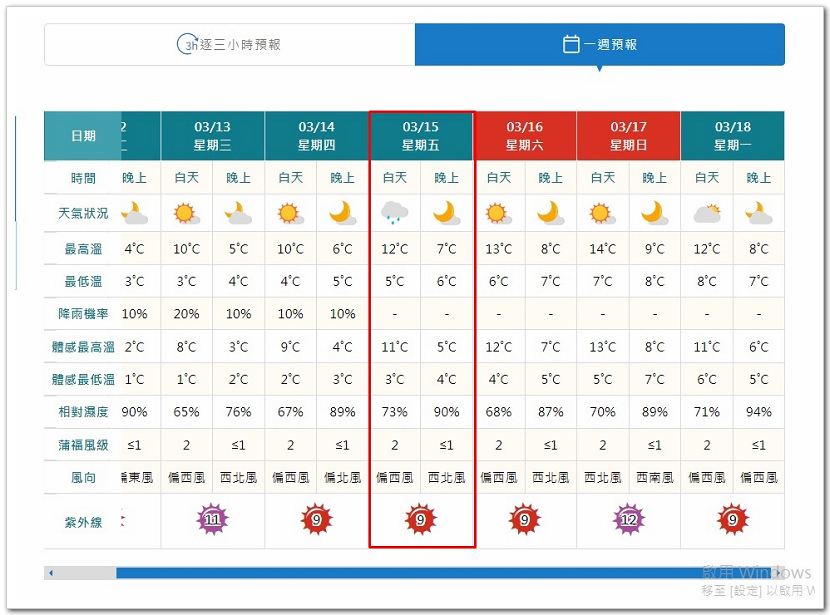Click the 71% relative humidity value
830x615 pixels.
coord(707,412)
